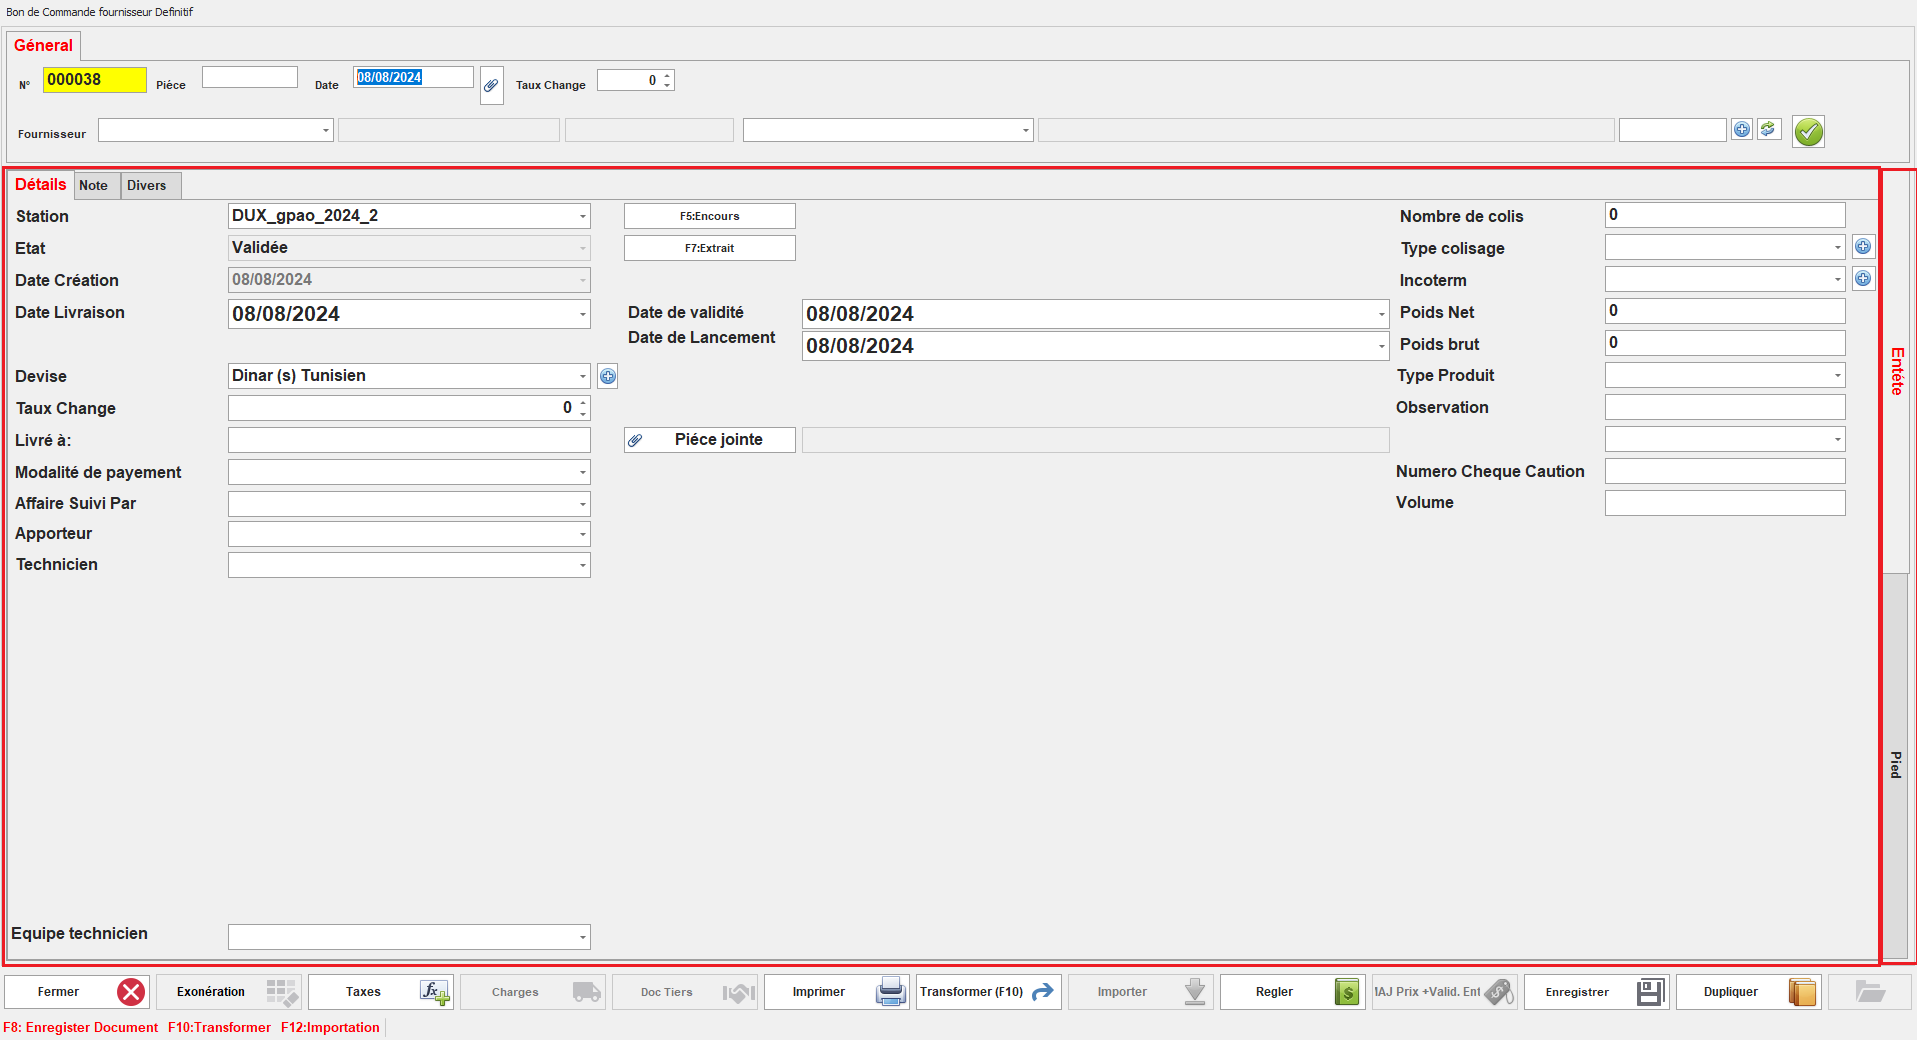Open the Type colisage dropdown
Viewport: 1917px width, 1040px height.
1837,247
